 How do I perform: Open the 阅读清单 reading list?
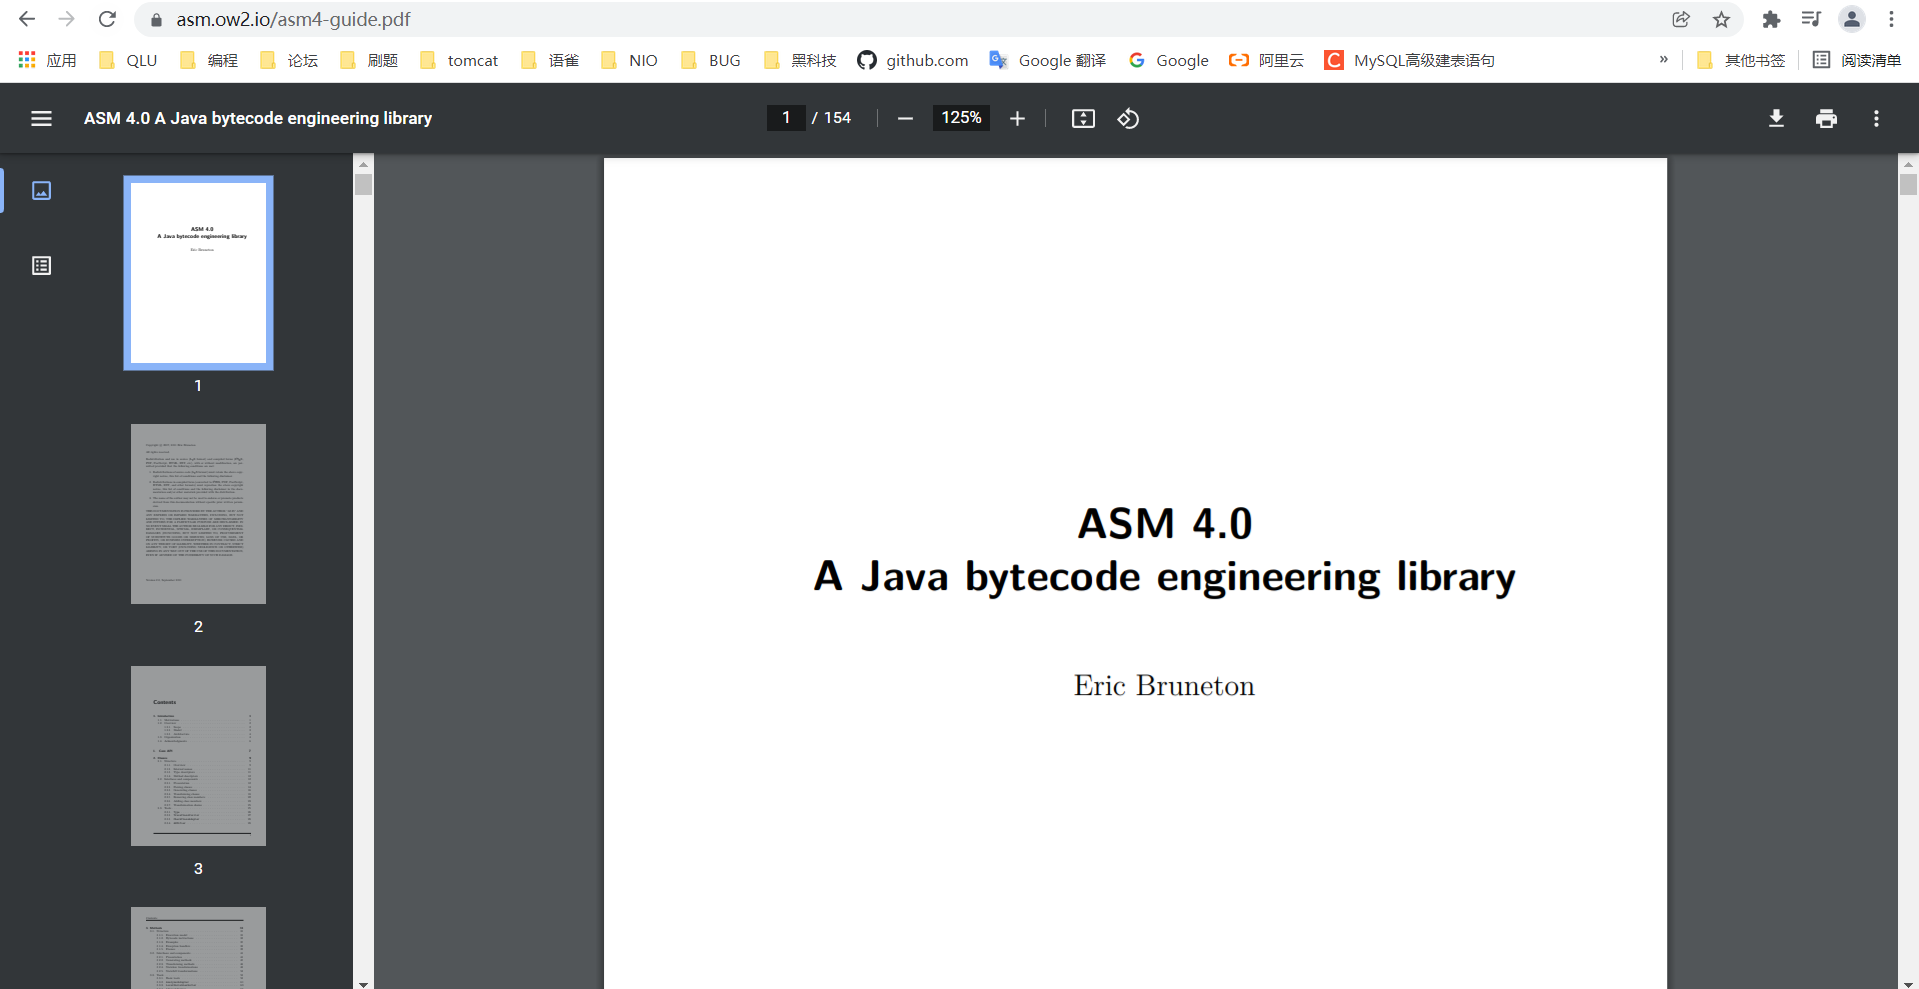(x=1857, y=60)
